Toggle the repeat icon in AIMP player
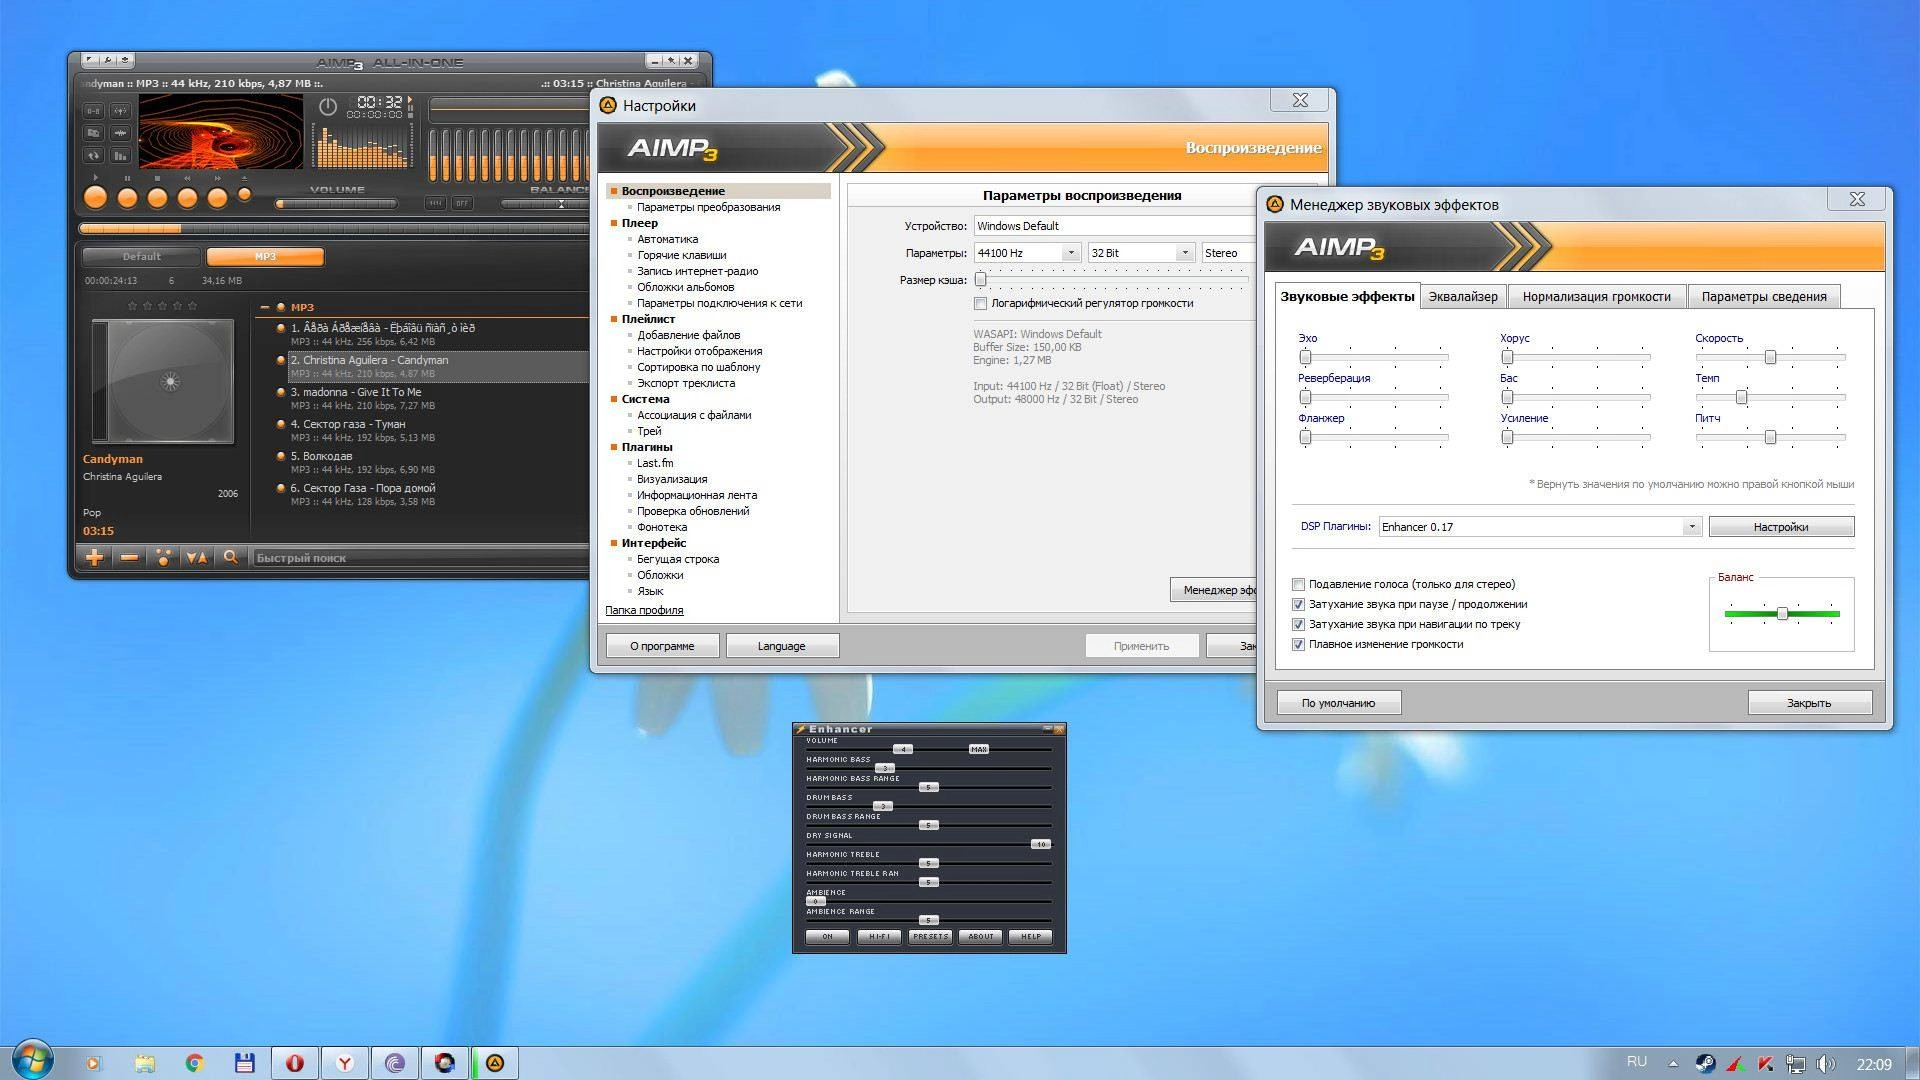 point(93,155)
